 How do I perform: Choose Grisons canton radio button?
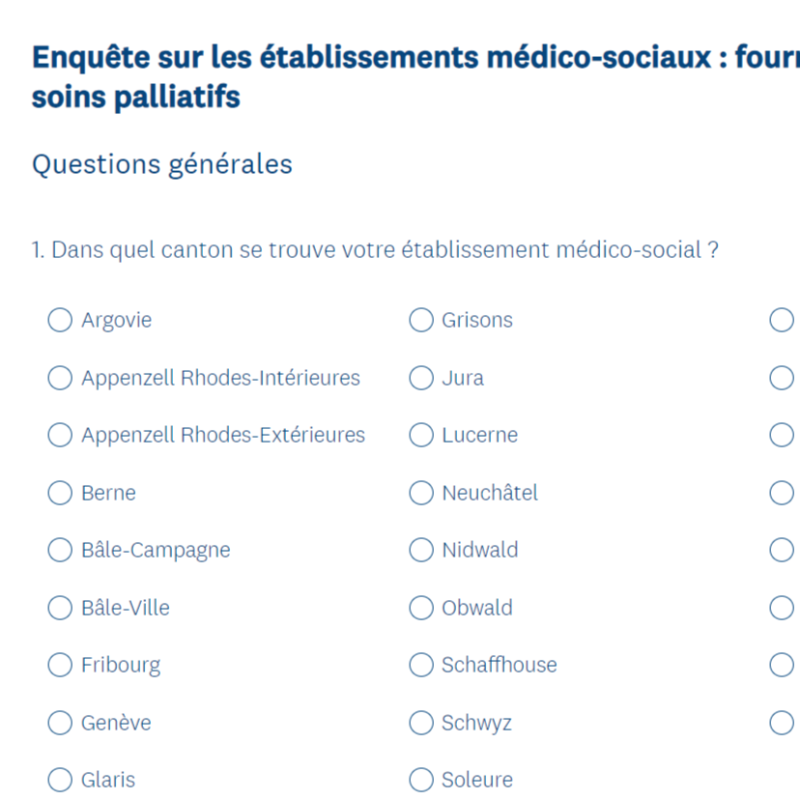421,320
